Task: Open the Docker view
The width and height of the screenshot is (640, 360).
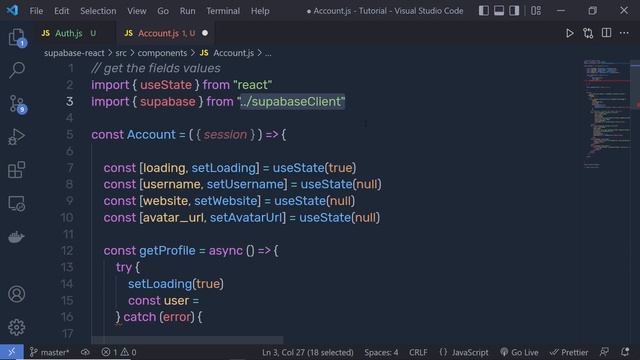Action: point(16,237)
